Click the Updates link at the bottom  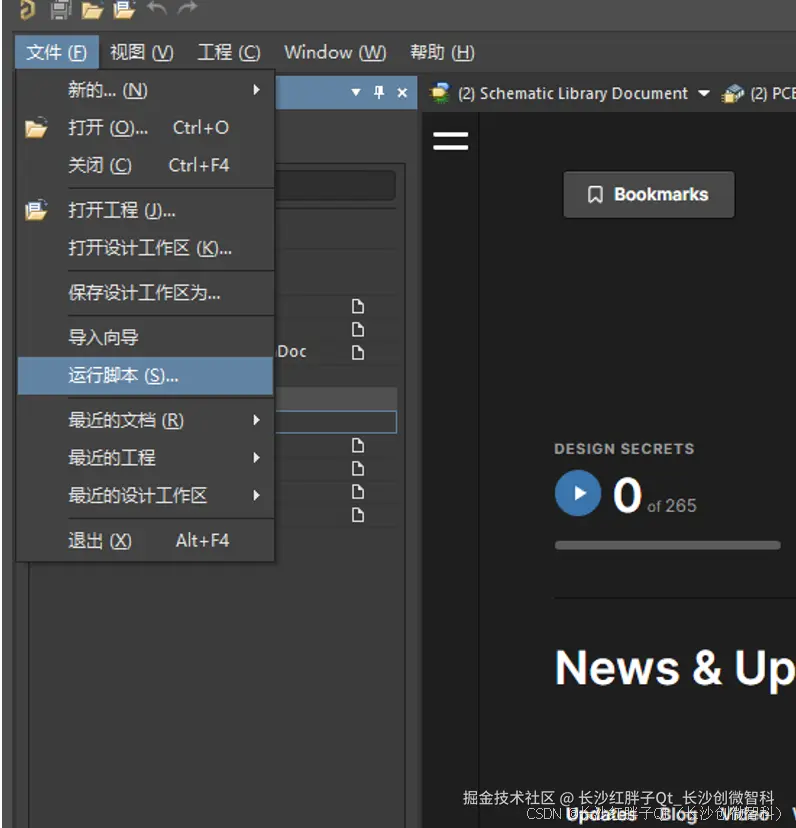tap(601, 814)
